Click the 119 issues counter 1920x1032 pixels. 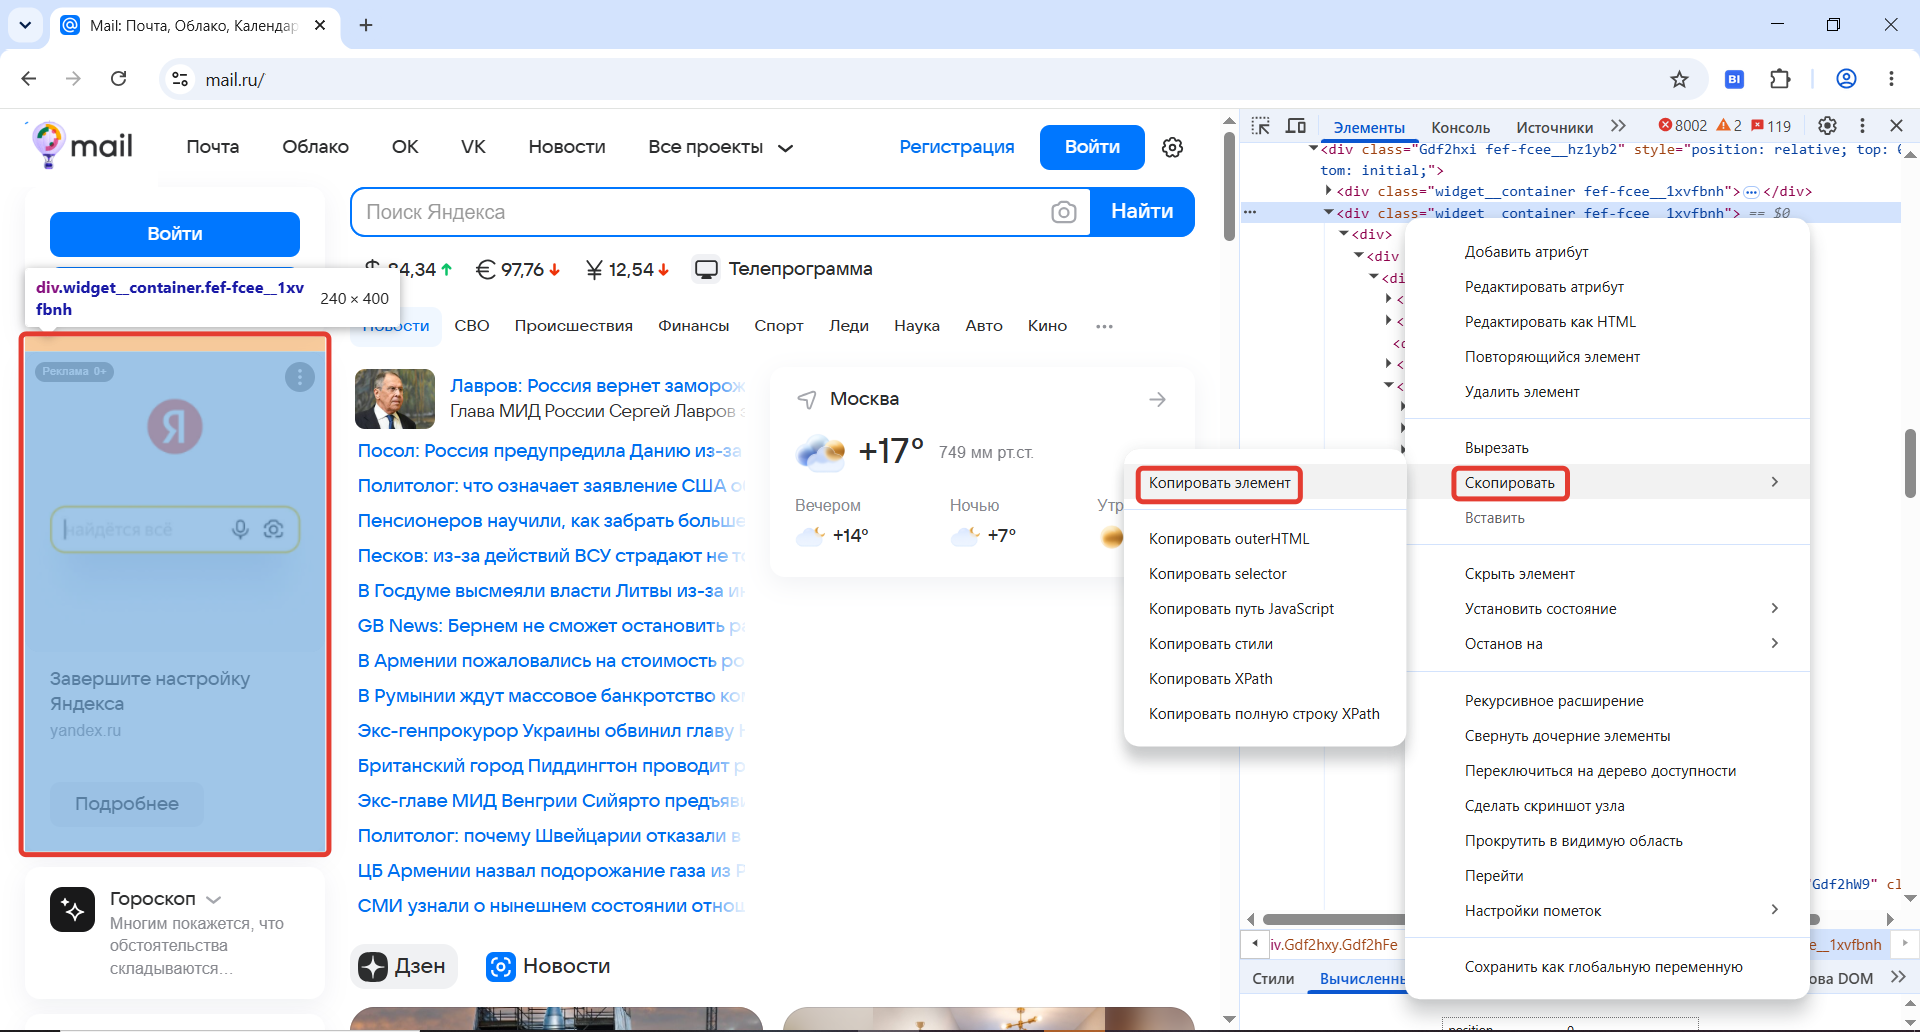pyautogui.click(x=1771, y=126)
